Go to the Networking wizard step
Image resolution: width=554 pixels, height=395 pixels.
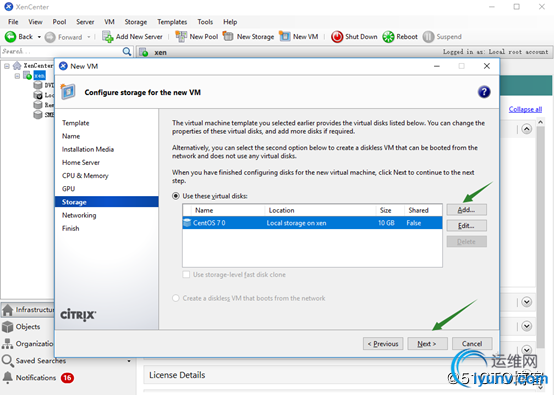tap(79, 215)
